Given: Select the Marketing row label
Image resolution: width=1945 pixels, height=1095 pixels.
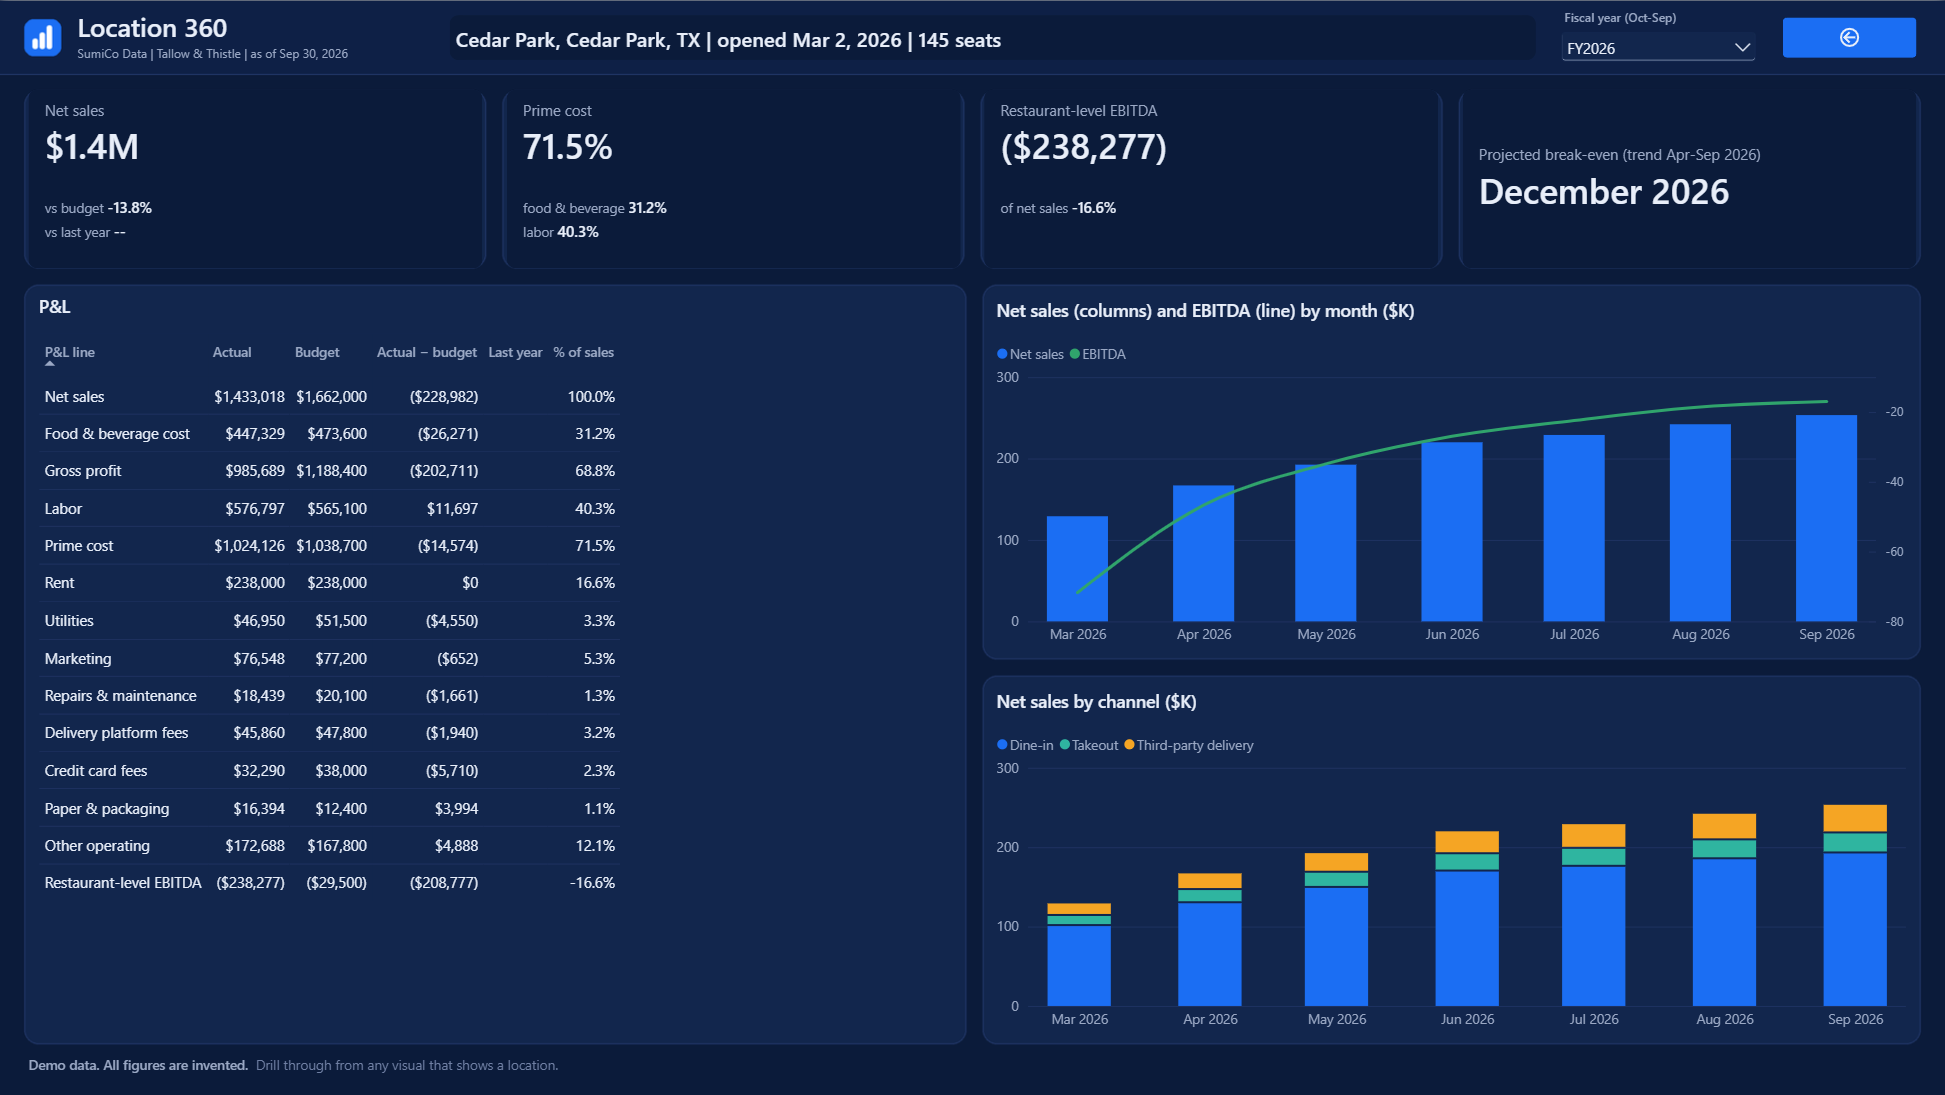Looking at the screenshot, I should pyautogui.click(x=78, y=659).
